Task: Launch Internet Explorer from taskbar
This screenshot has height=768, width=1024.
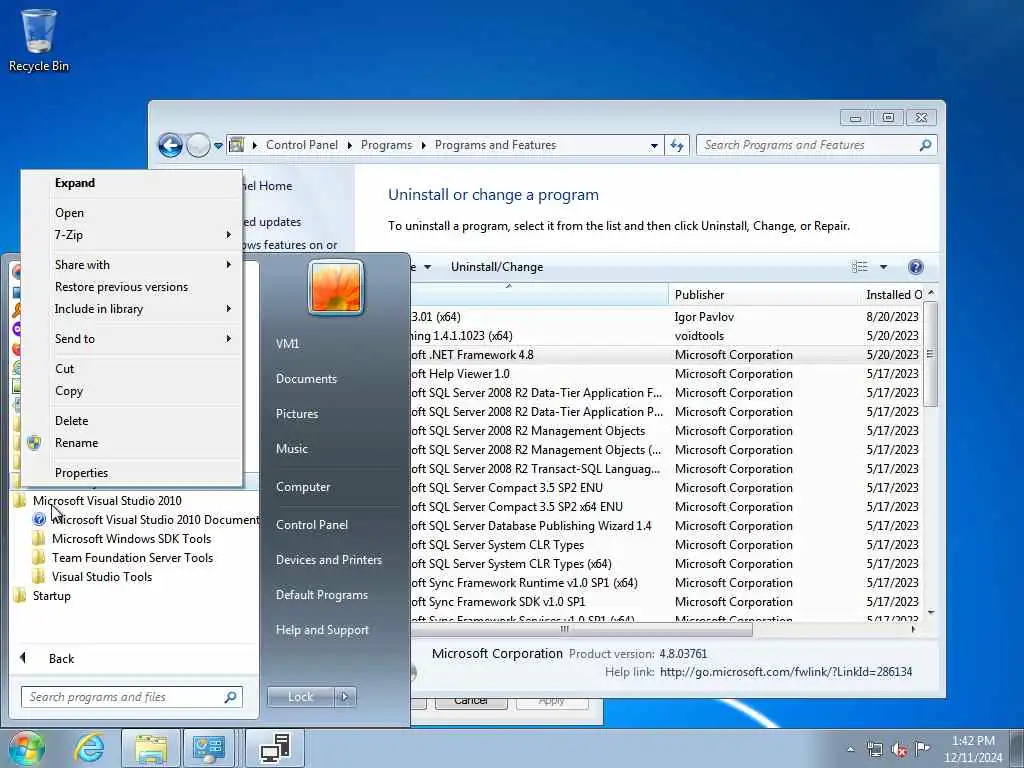Action: click(89, 748)
